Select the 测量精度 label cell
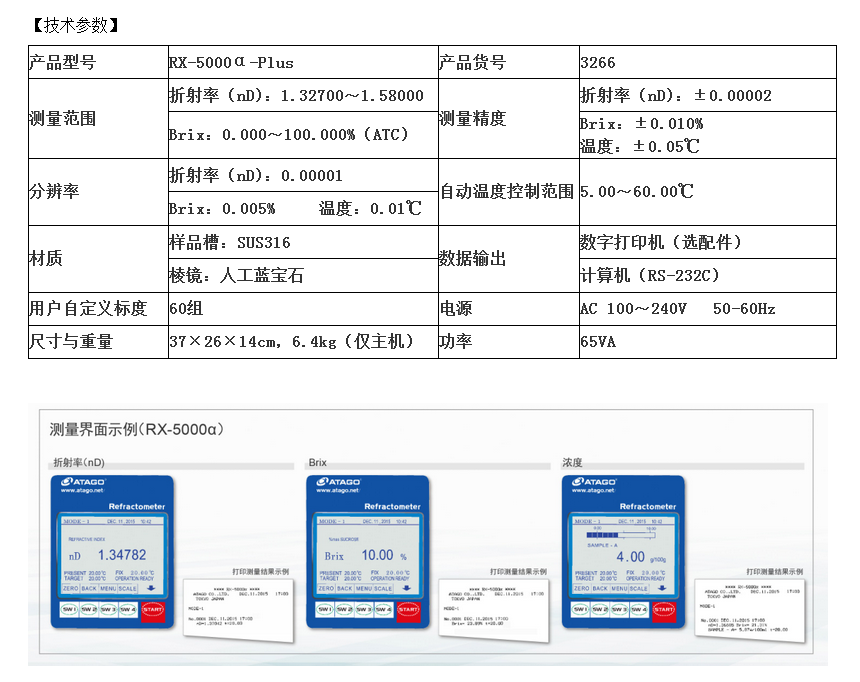This screenshot has height=682, width=860. click(508, 119)
